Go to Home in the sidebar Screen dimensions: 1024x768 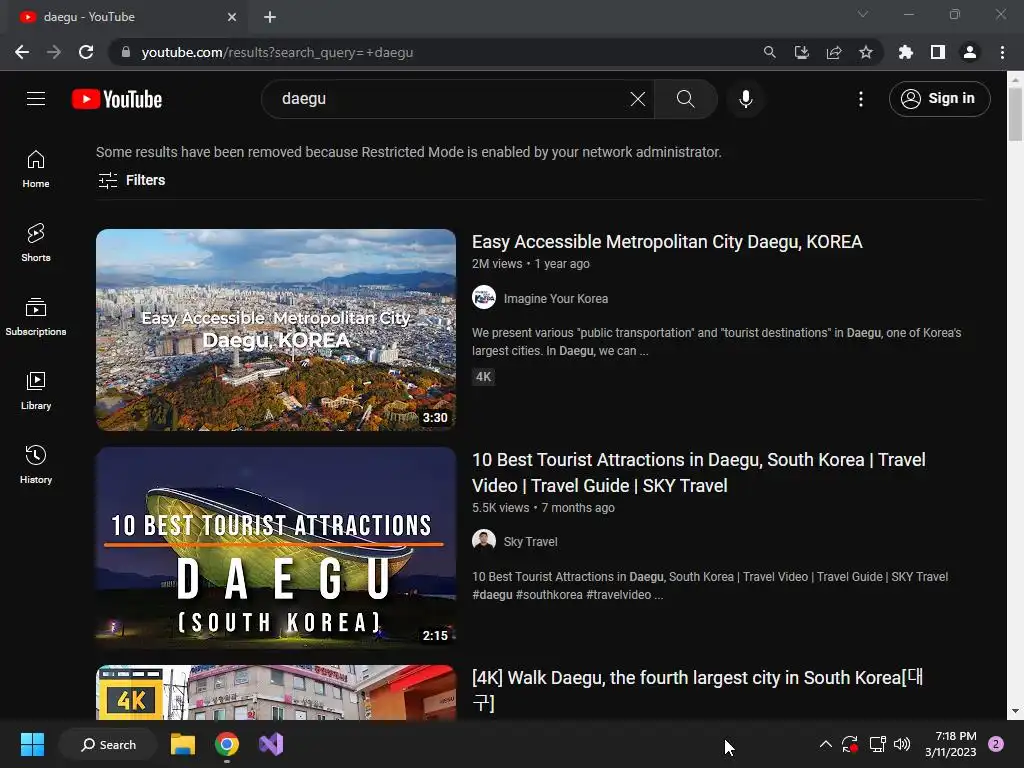[x=36, y=169]
